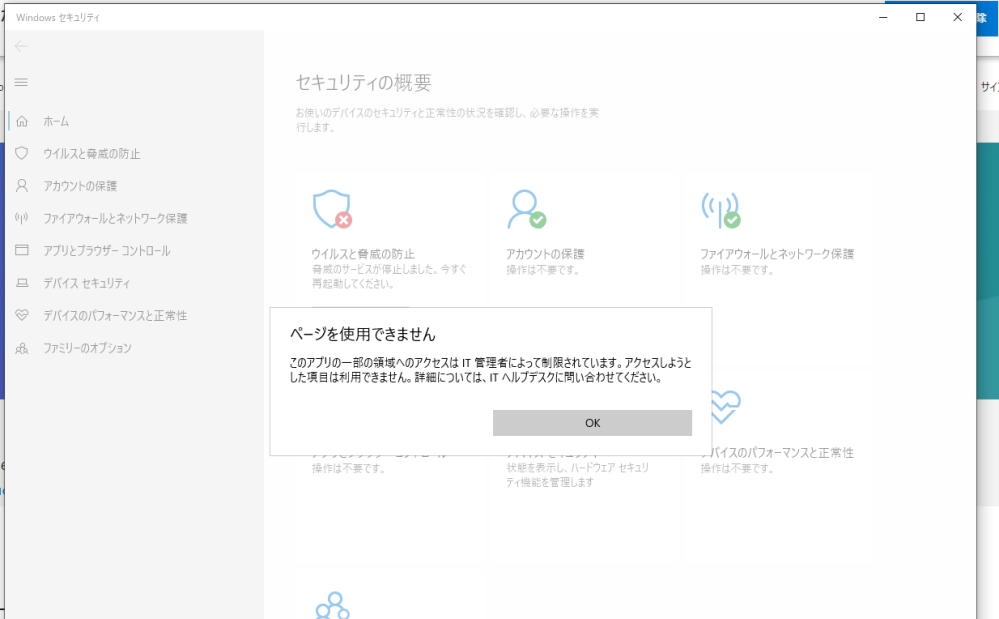Minimize the Windows セキュリティ window
Screen dimensions: 999x619
pyautogui.click(x=883, y=17)
